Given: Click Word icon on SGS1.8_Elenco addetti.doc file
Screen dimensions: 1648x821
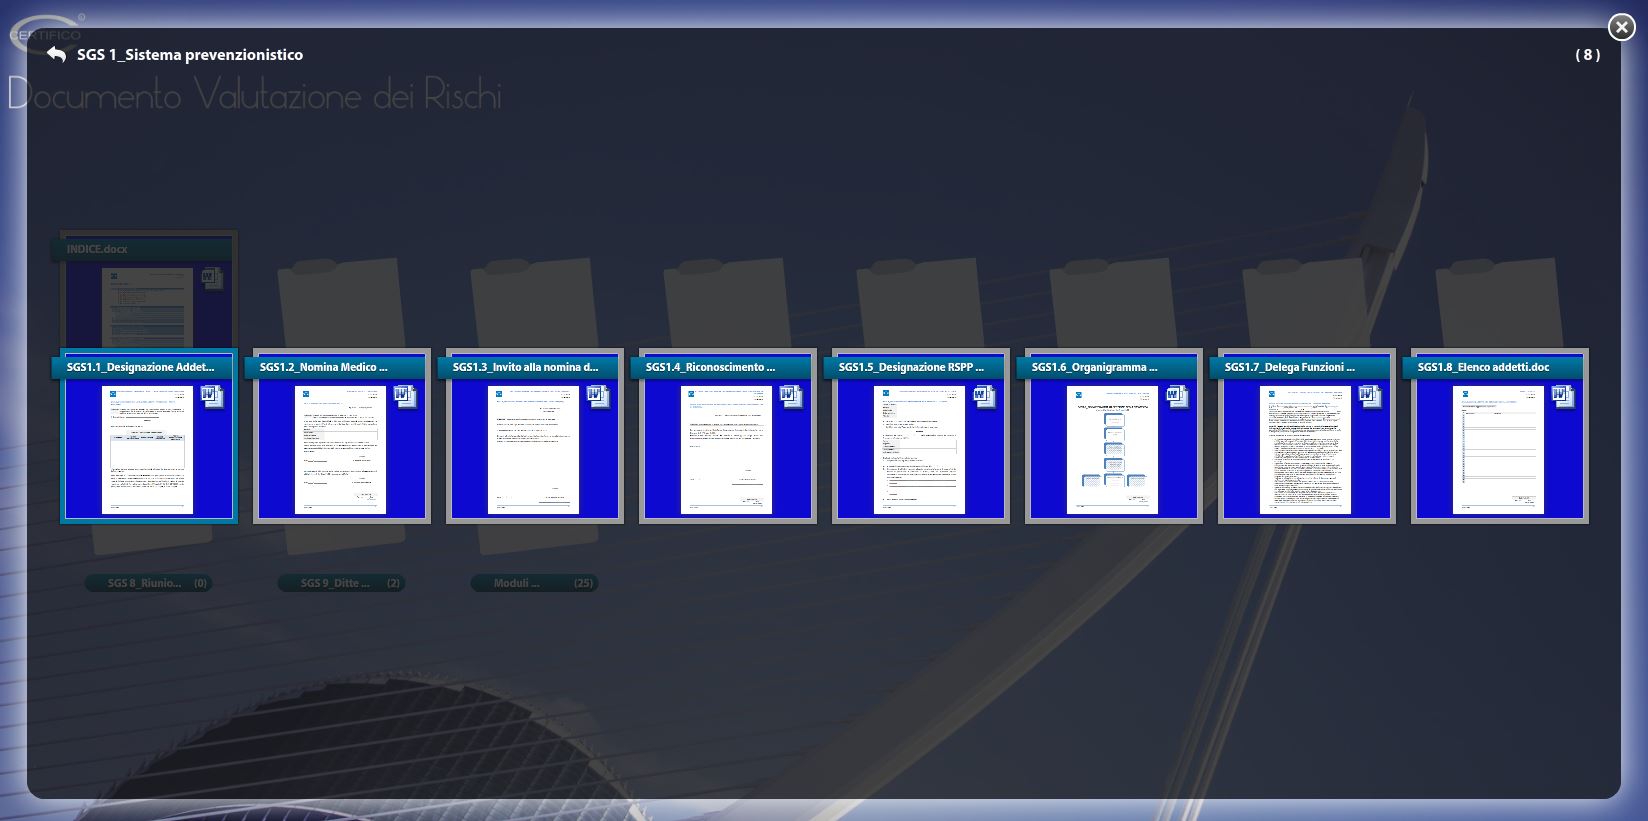Looking at the screenshot, I should pyautogui.click(x=1562, y=397).
